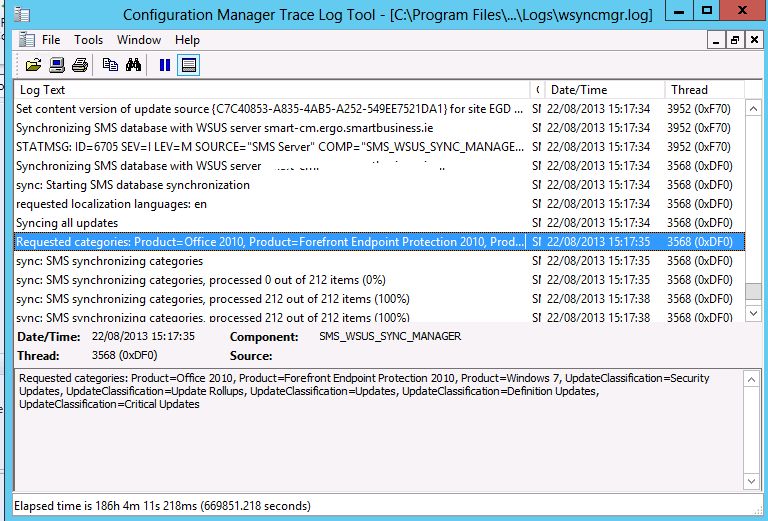768x521 pixels.
Task: Select 'sync: SMS synchronizing categories' row
Action: point(380,261)
